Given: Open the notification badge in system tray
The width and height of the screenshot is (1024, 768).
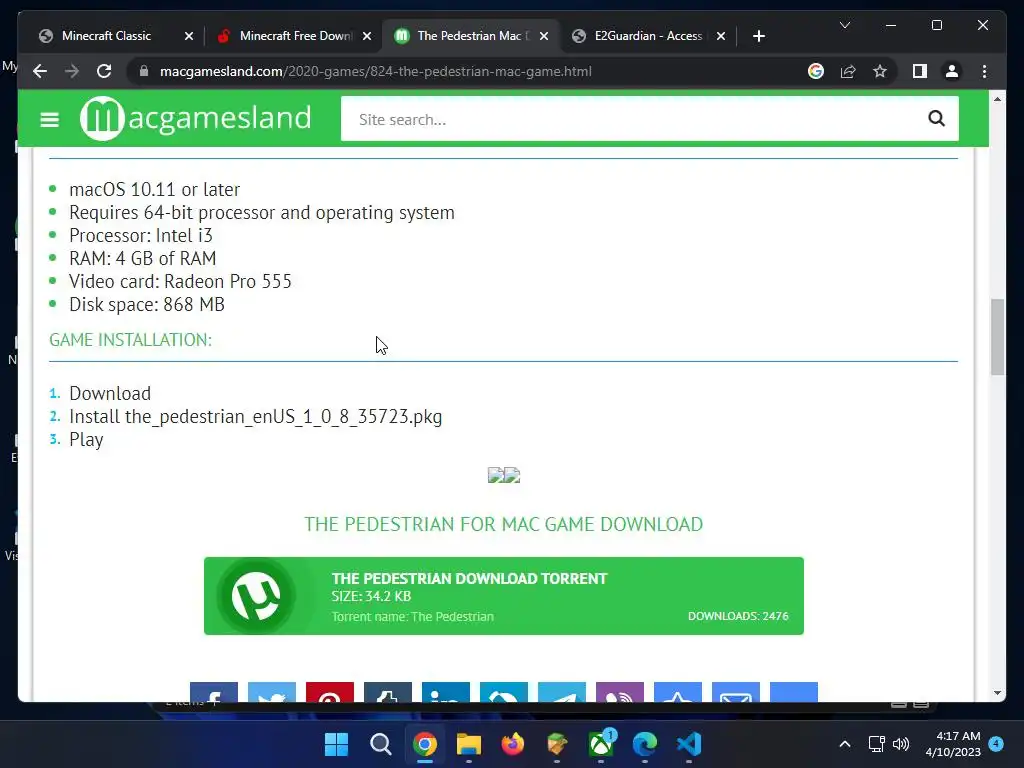Looking at the screenshot, I should pyautogui.click(x=996, y=743).
